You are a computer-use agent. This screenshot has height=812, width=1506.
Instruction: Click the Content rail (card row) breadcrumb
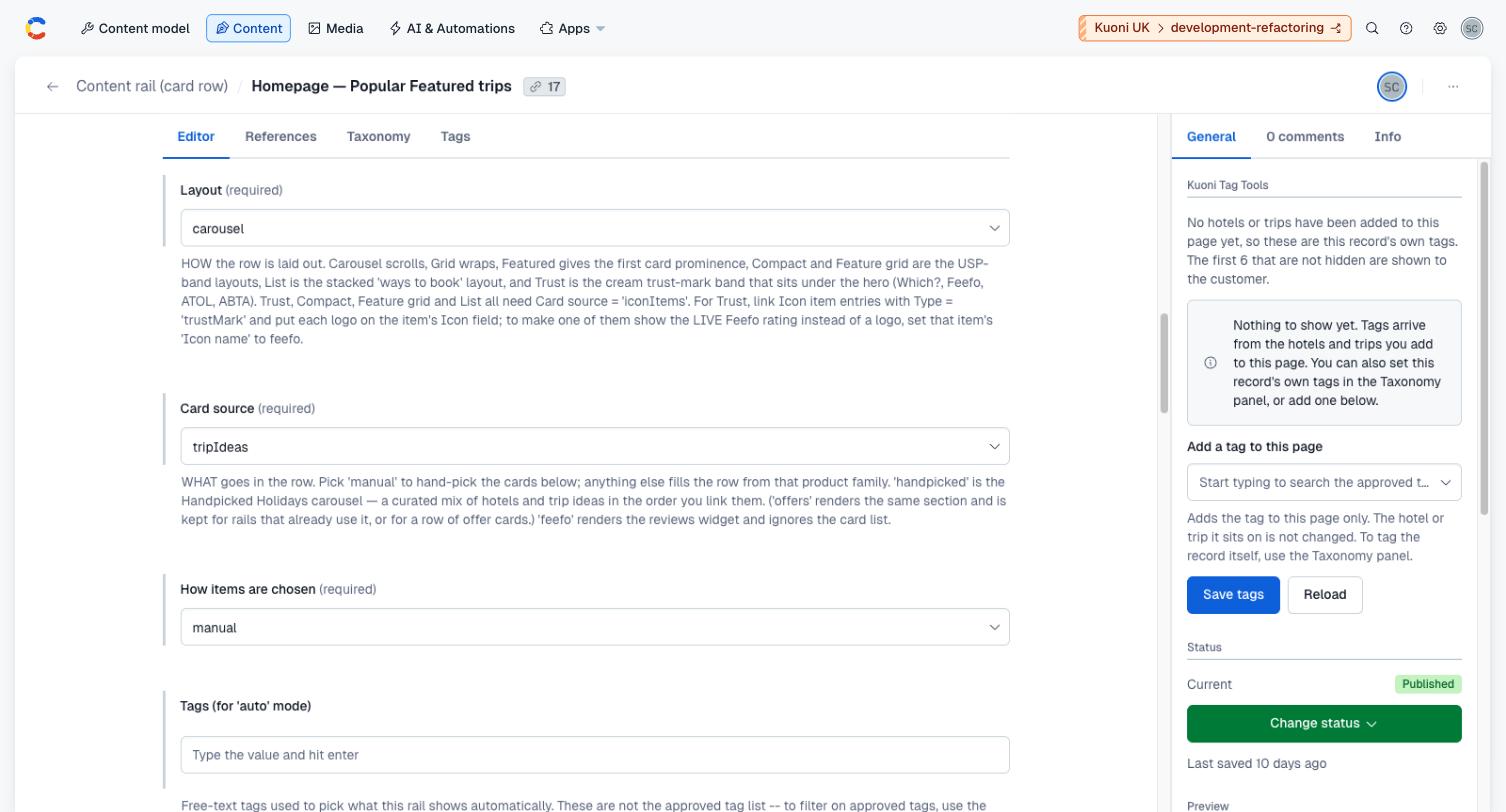(x=152, y=86)
